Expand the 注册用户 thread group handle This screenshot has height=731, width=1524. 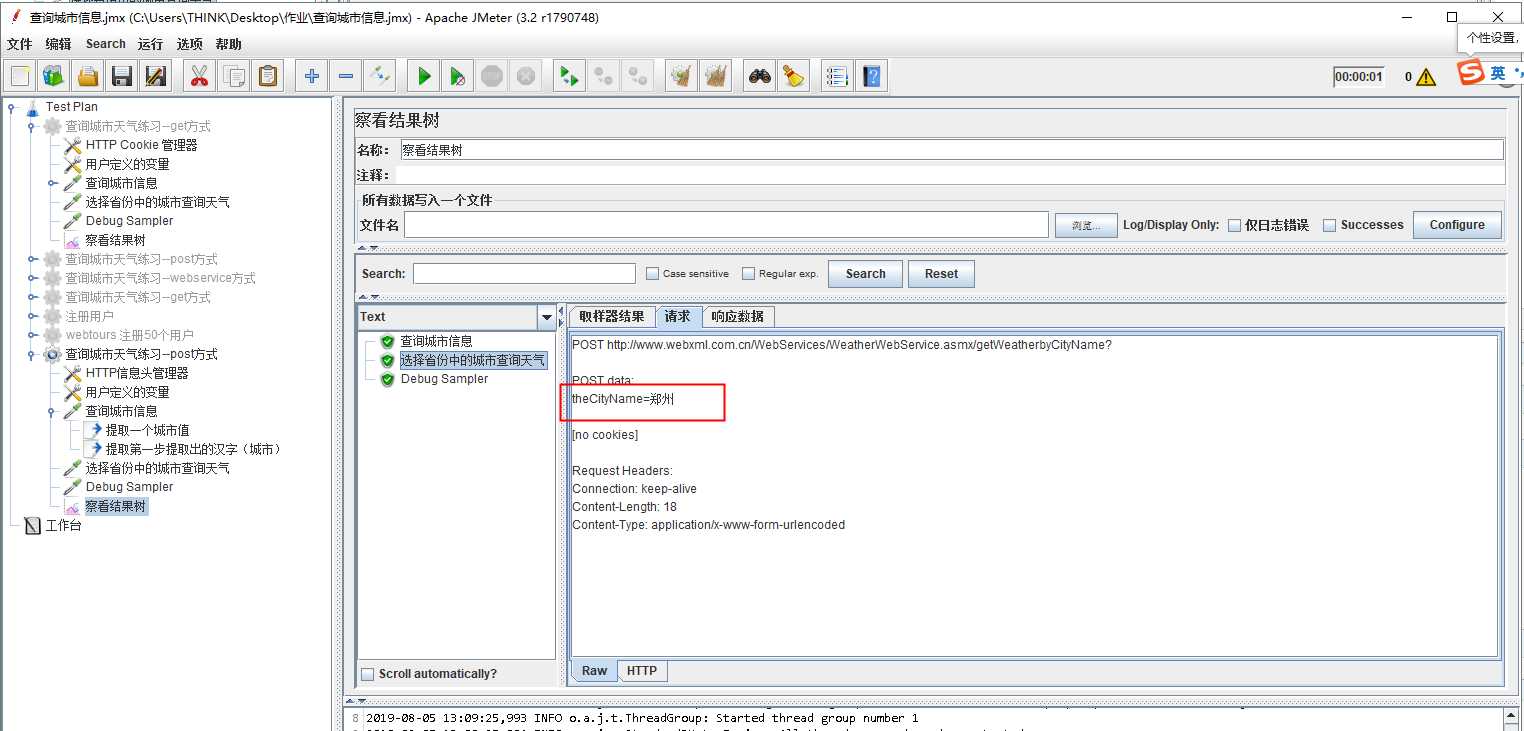(32, 316)
